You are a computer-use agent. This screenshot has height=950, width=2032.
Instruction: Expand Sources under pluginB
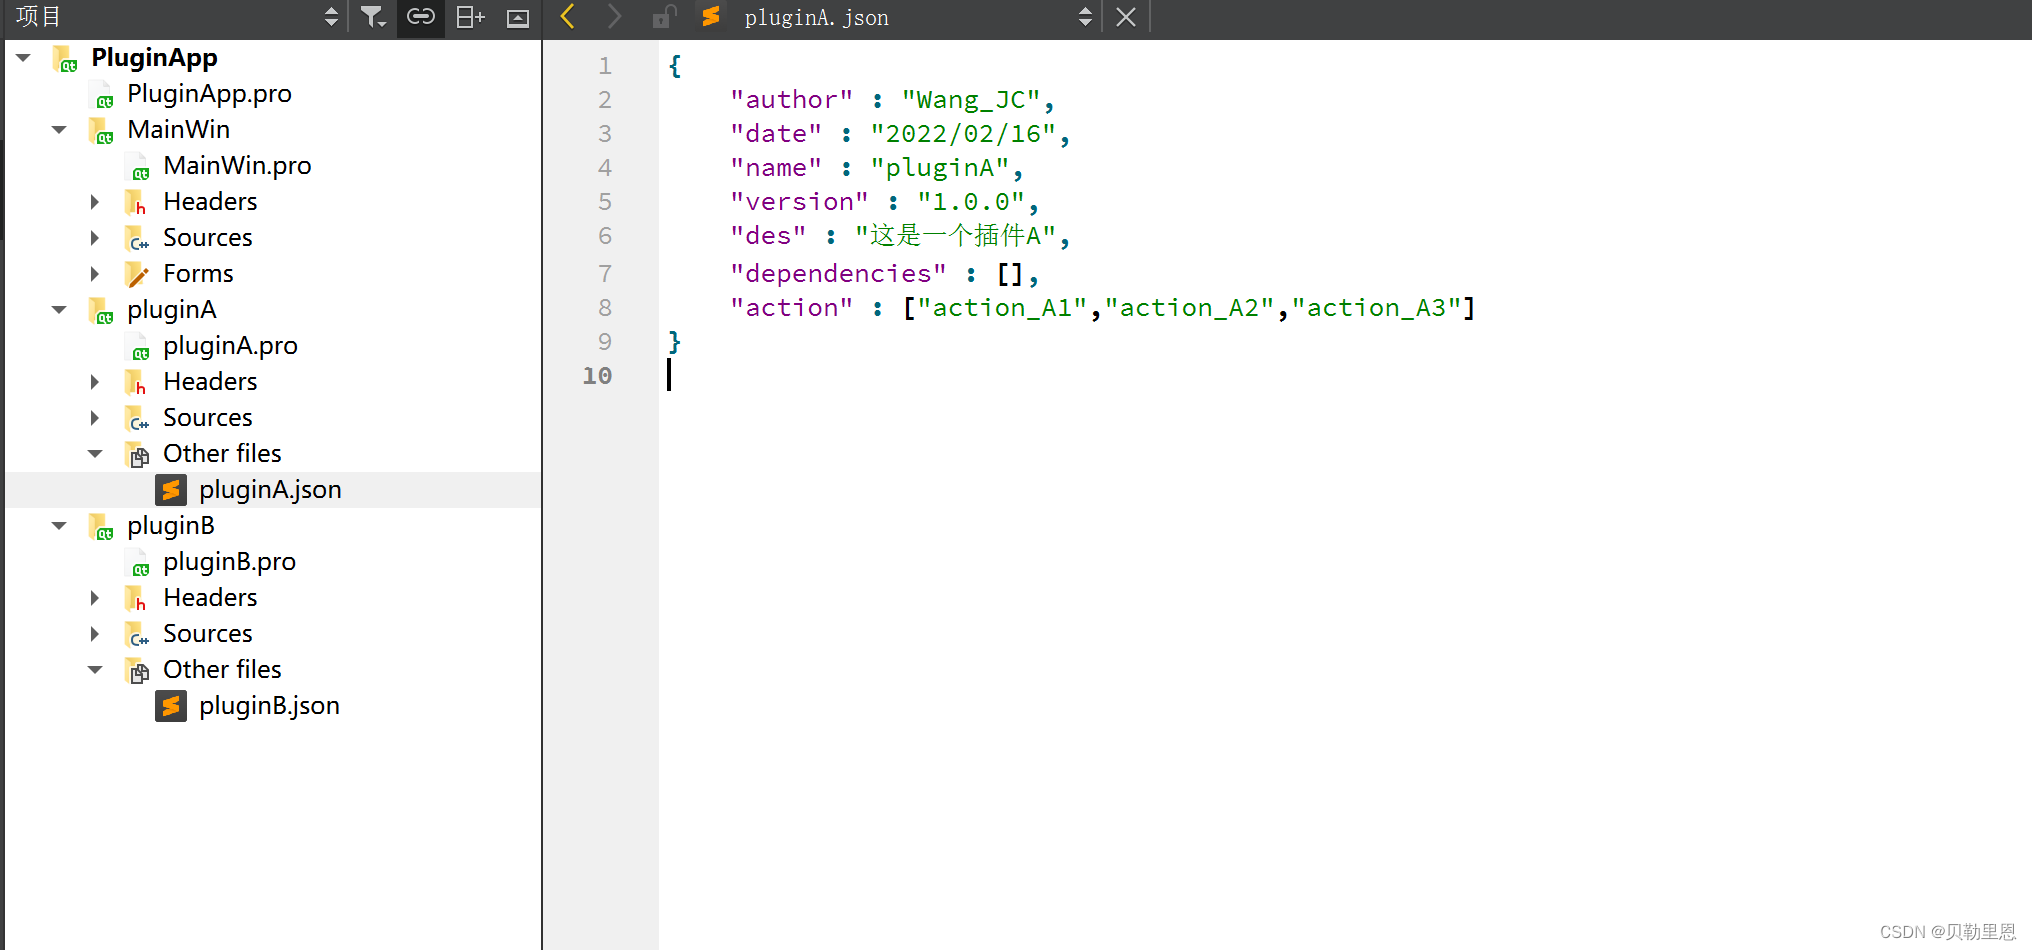tap(95, 634)
